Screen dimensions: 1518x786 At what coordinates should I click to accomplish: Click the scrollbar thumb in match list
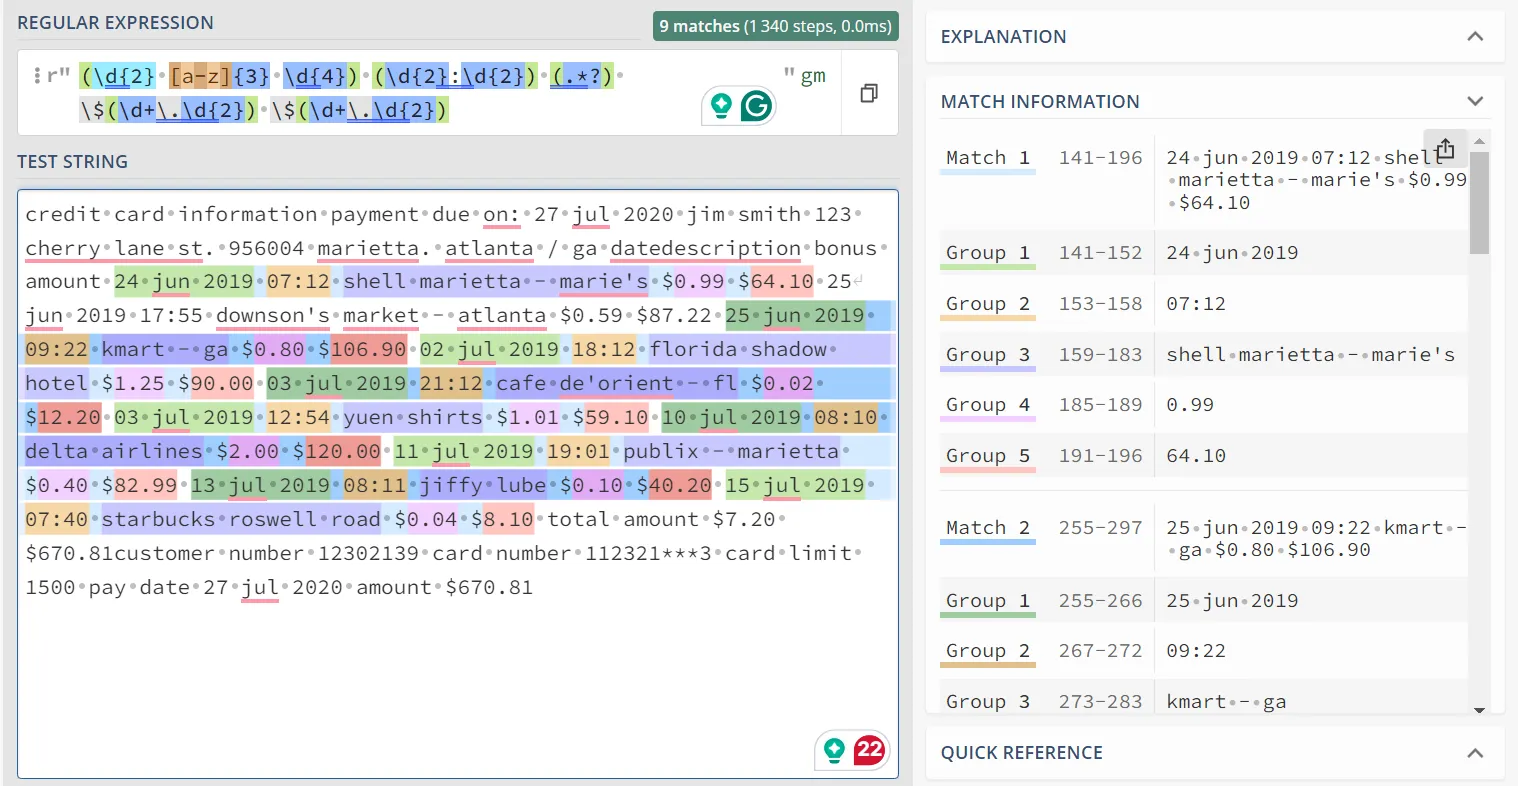point(1479,203)
